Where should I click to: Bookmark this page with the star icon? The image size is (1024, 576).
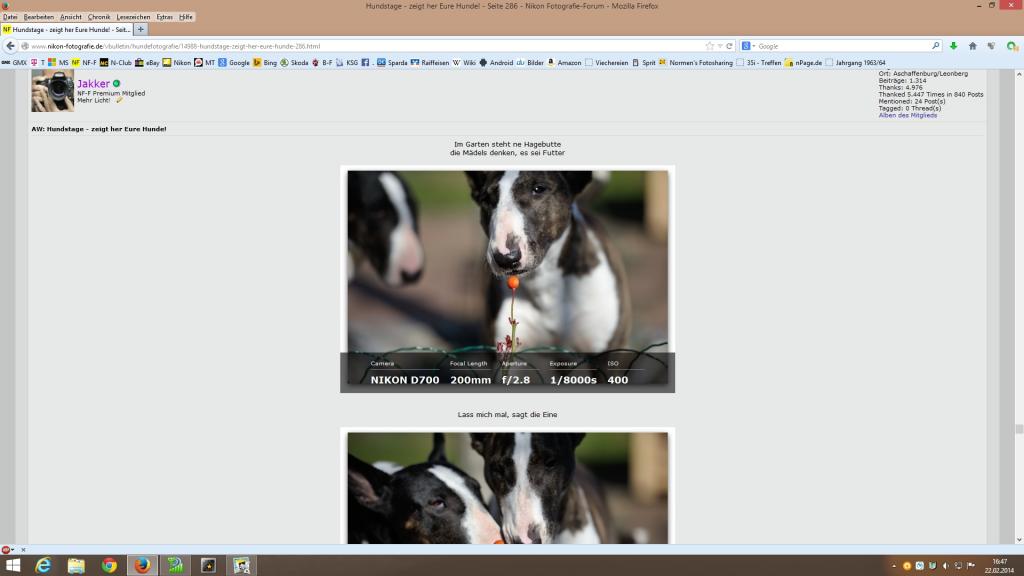tap(709, 46)
